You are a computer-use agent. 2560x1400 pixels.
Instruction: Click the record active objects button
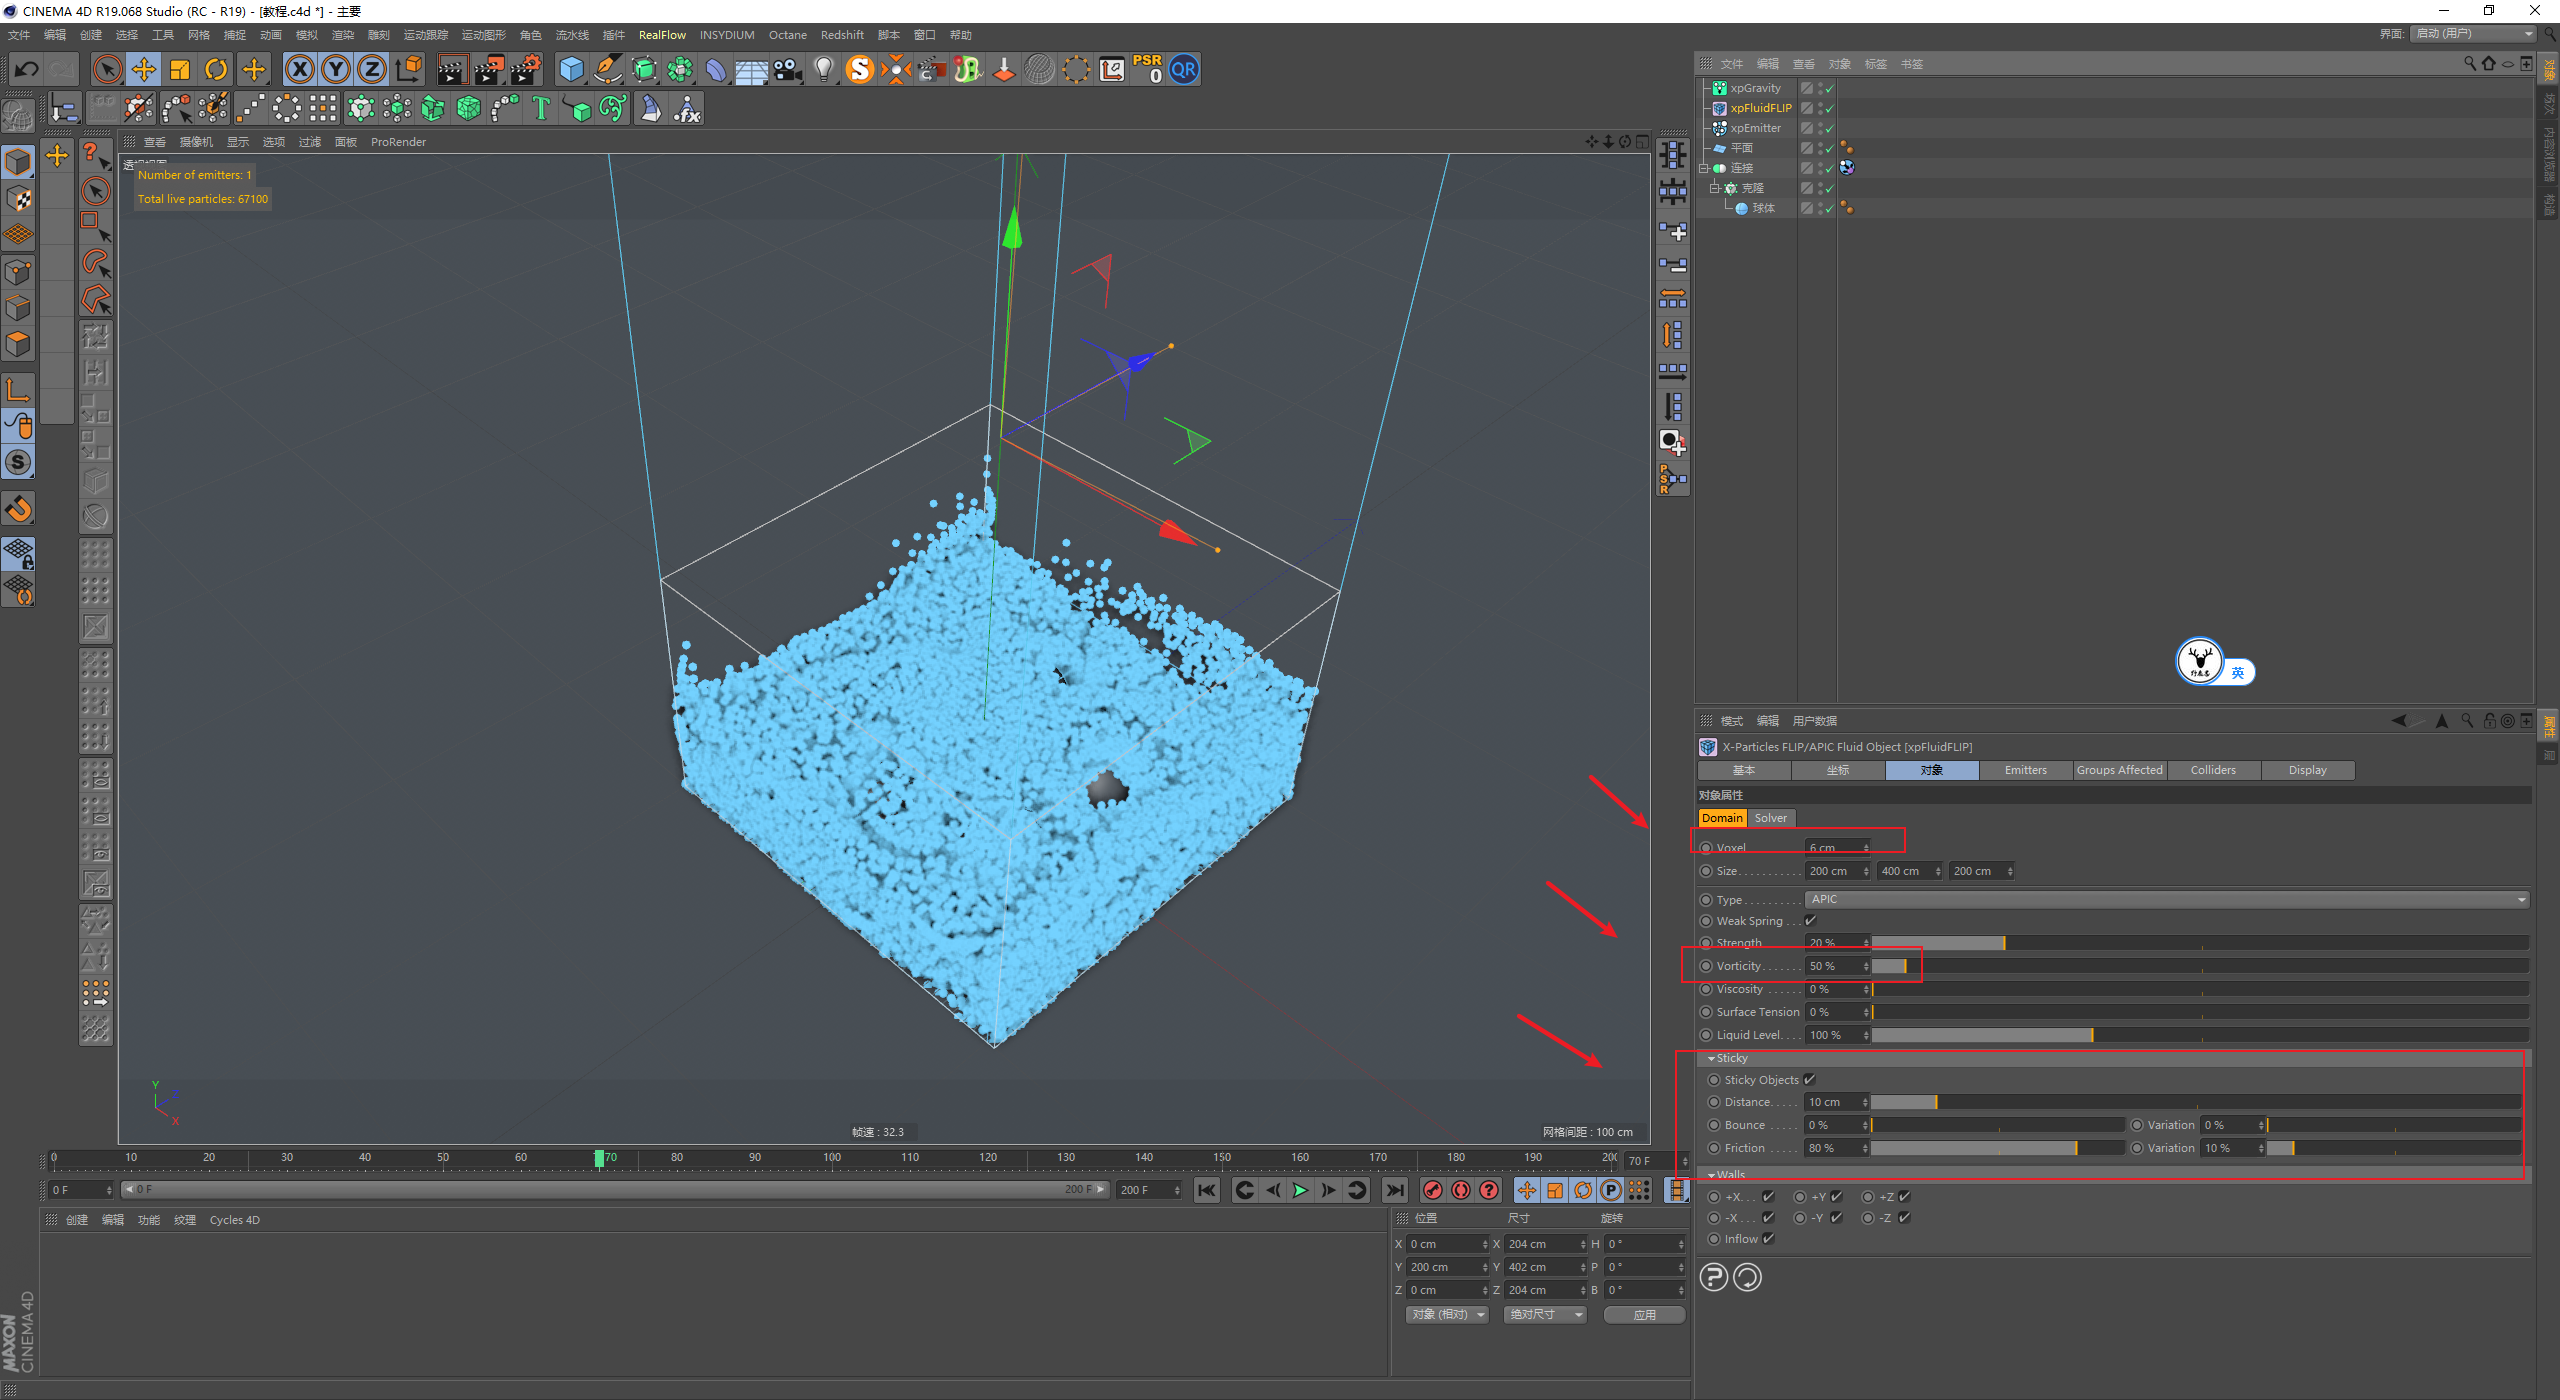(x=1433, y=1190)
